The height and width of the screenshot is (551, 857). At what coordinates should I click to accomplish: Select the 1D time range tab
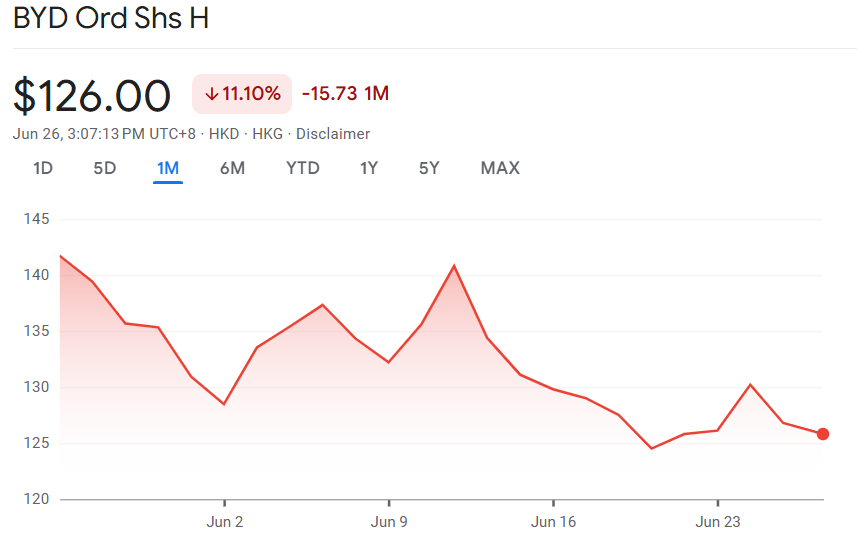pos(43,168)
